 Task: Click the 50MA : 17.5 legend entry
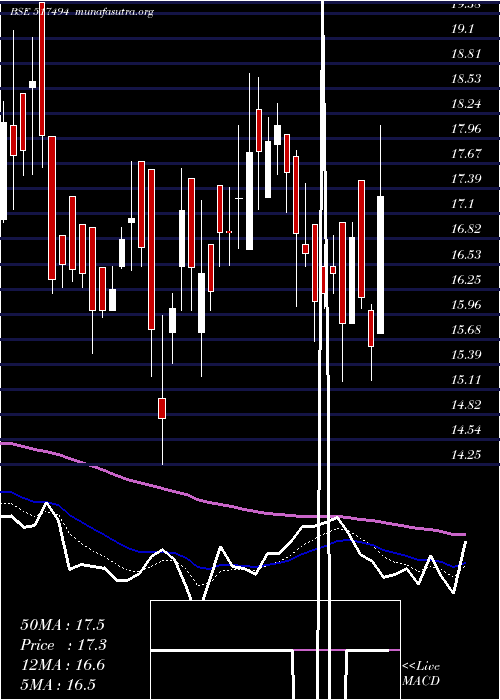click(x=62, y=625)
